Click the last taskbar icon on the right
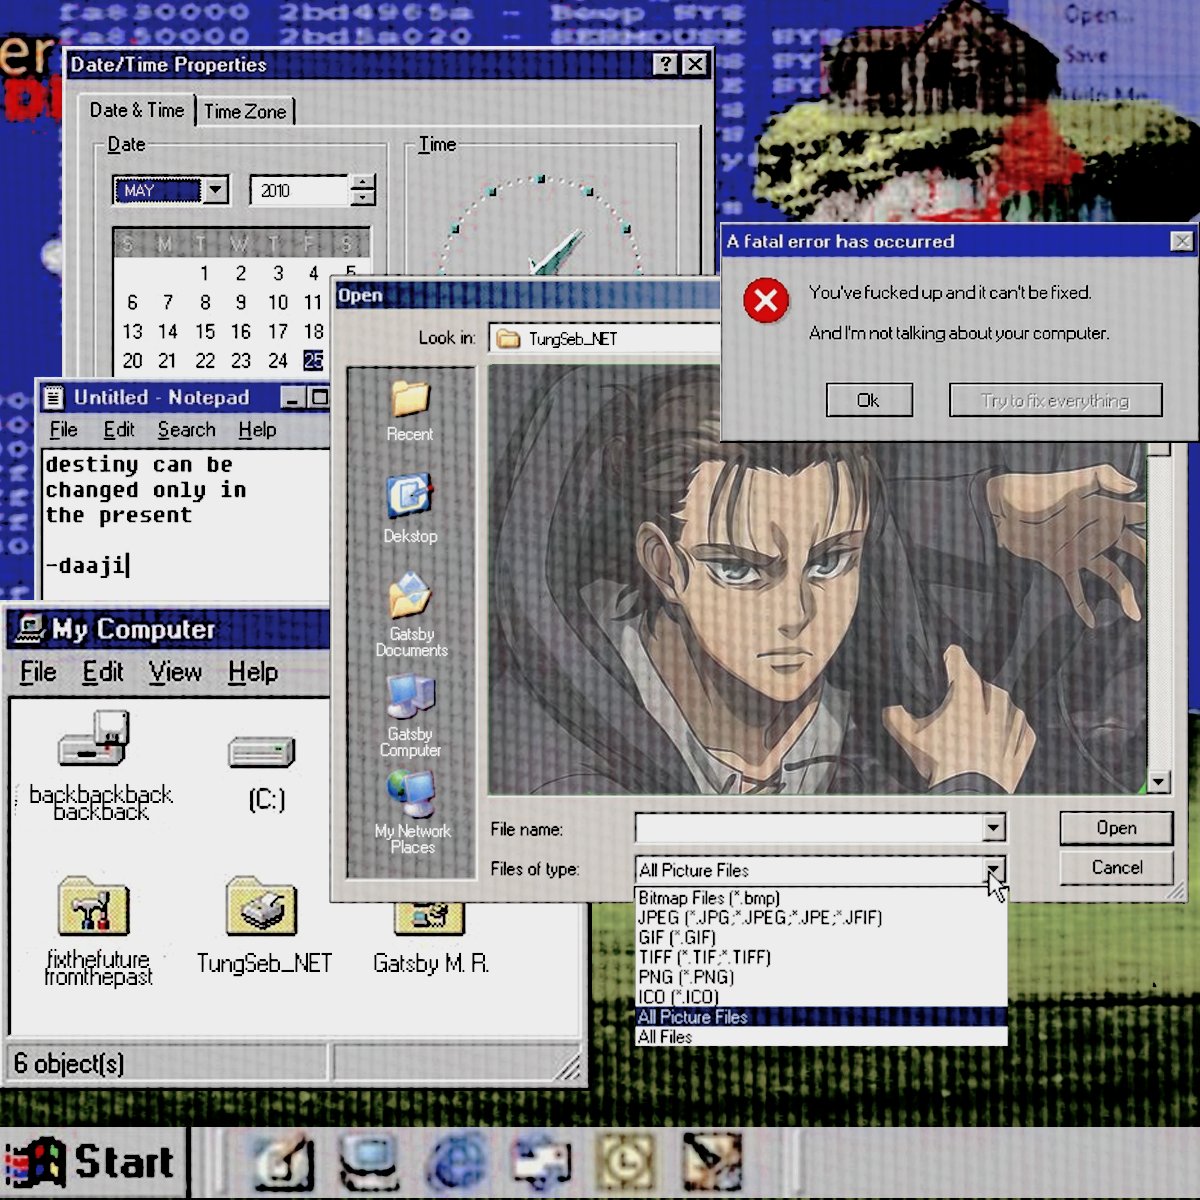Screen dimensions: 1200x1200 (712, 1163)
